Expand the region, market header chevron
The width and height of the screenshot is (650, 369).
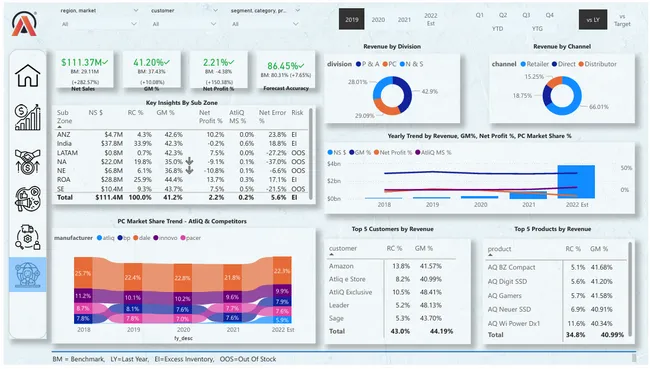click(x=136, y=10)
